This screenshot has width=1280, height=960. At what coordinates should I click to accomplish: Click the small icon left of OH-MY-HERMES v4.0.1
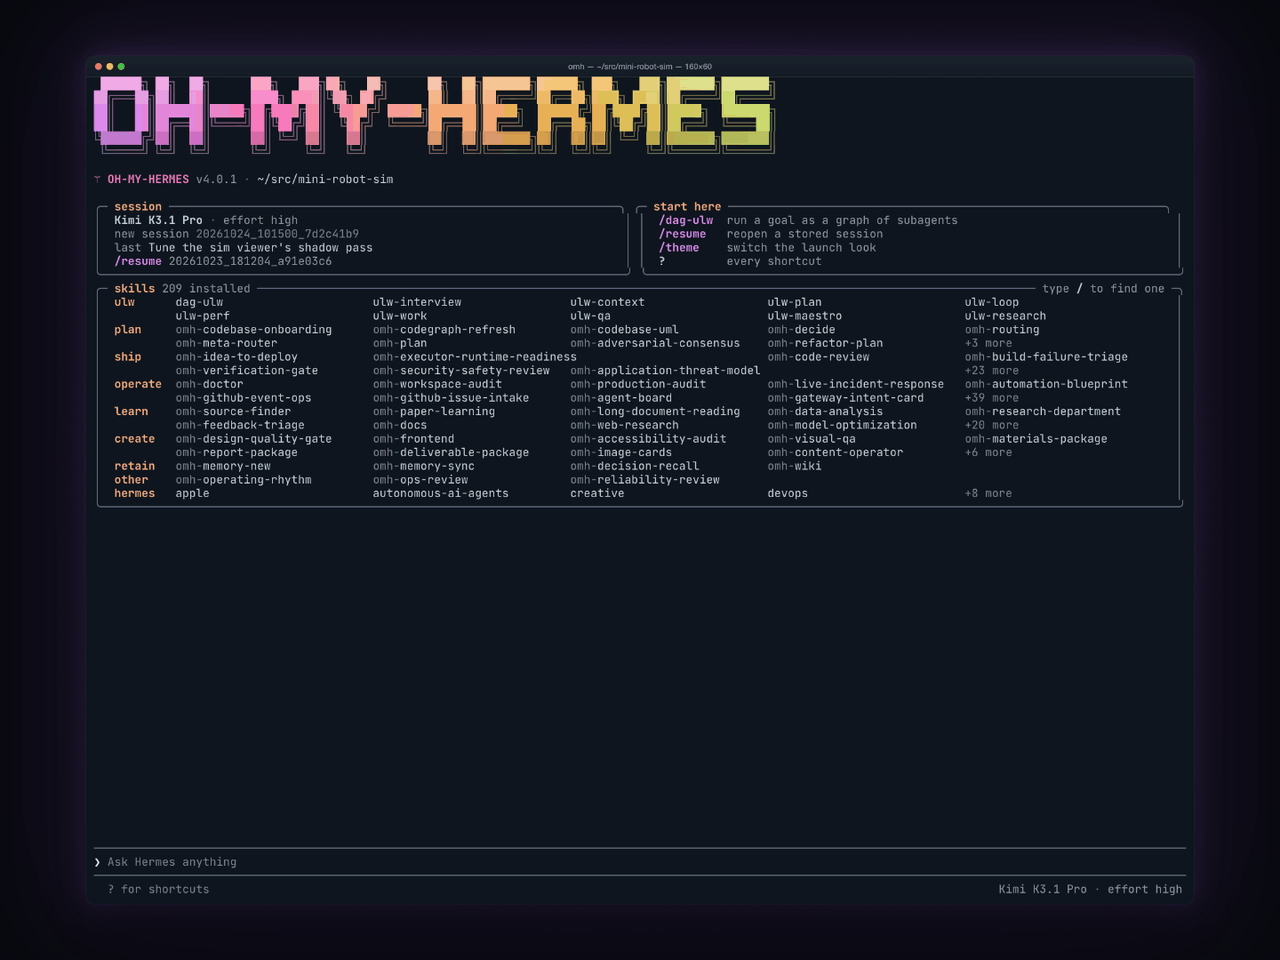coord(98,180)
